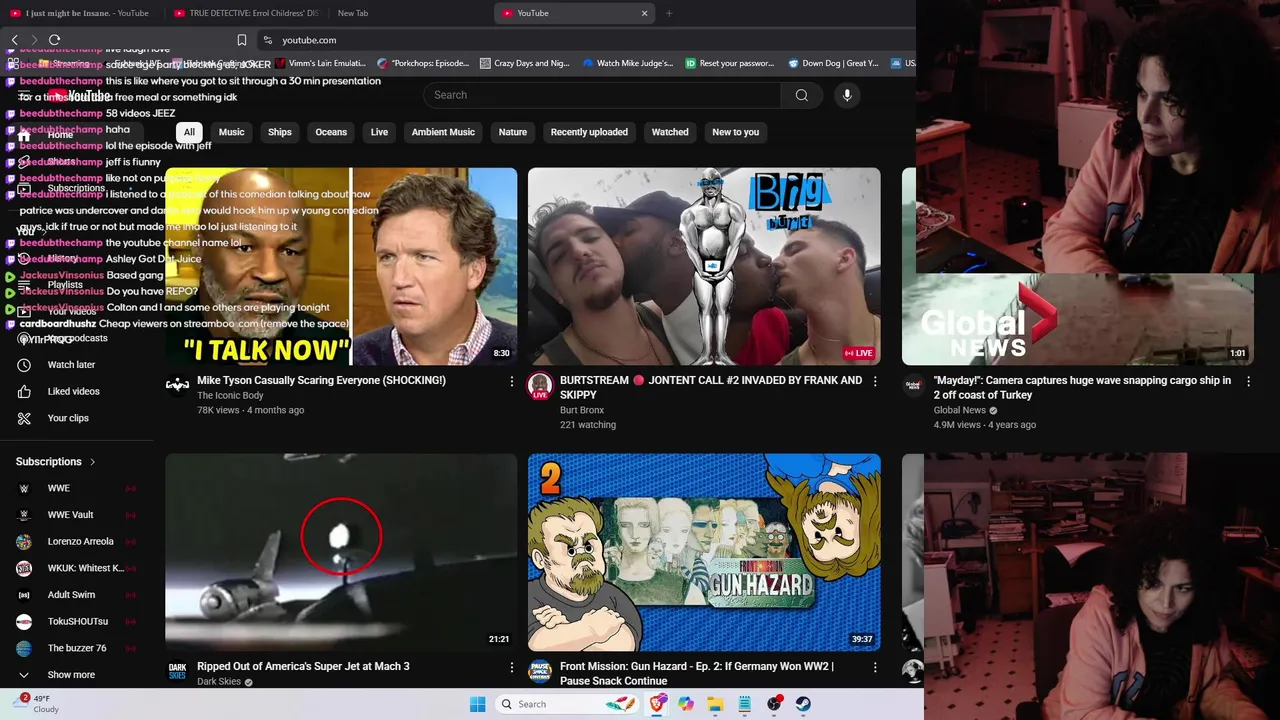This screenshot has width=1280, height=720.
Task: Switch to TRUE DETECTIVE browser tab
Action: [x=245, y=13]
